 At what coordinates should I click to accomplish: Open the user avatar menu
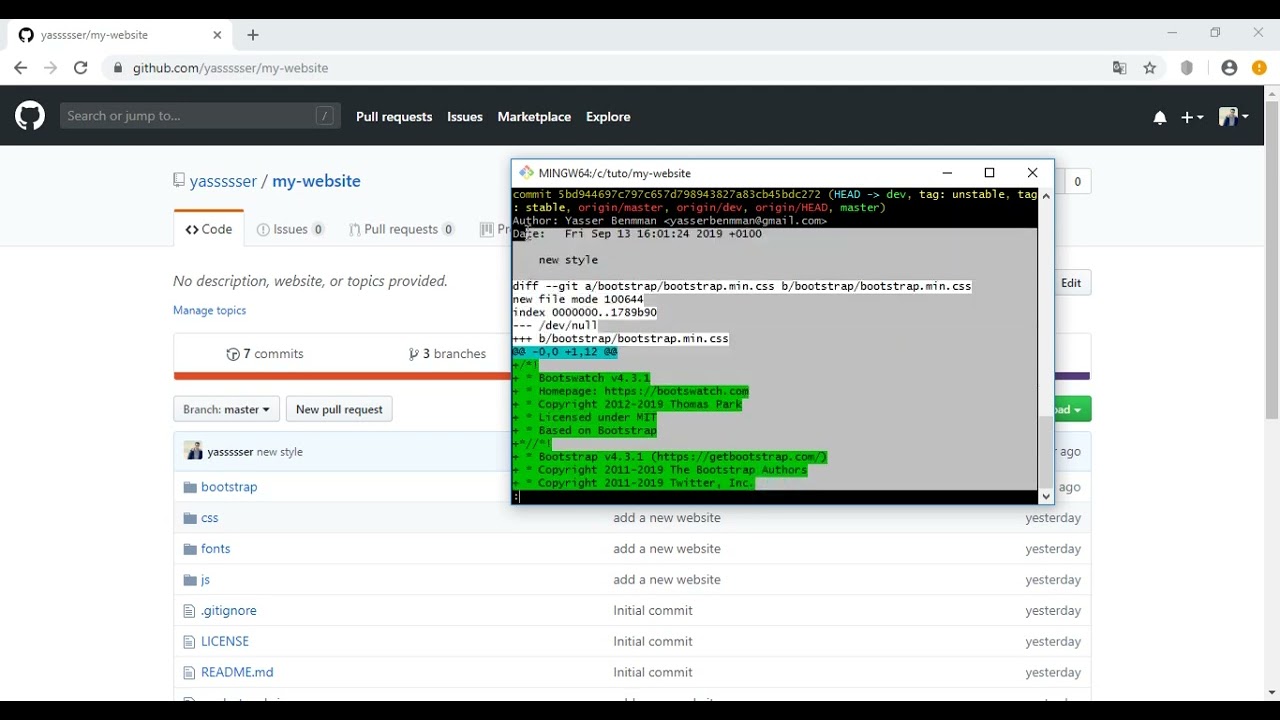1234,117
